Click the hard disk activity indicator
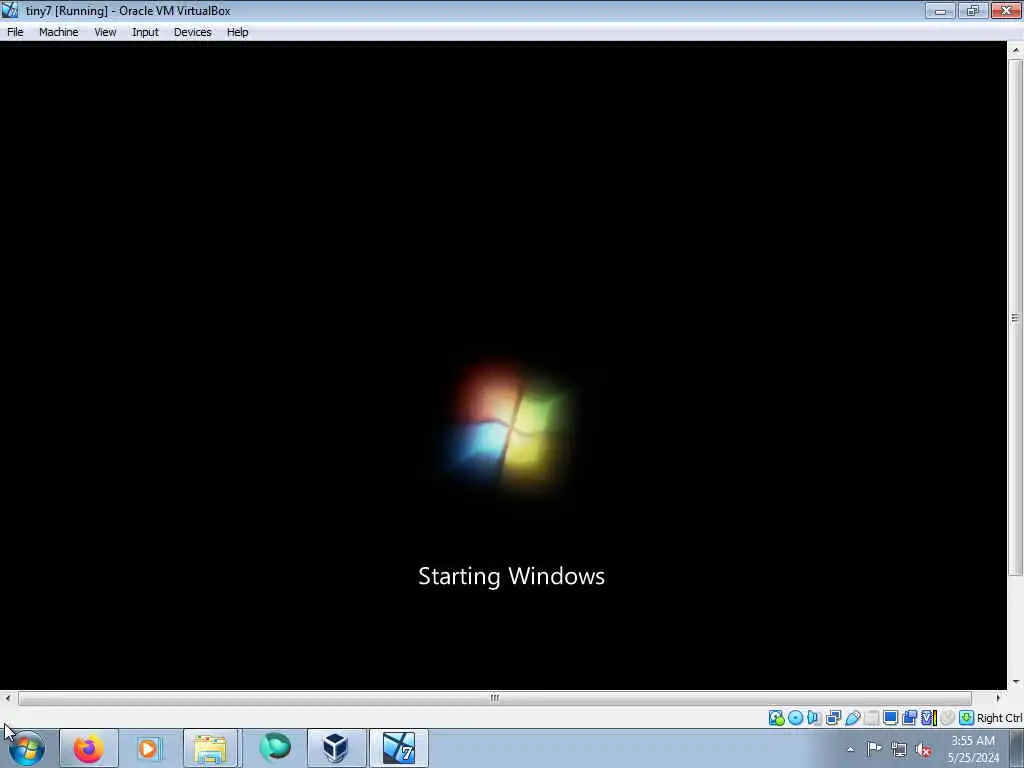 pyautogui.click(x=776, y=718)
